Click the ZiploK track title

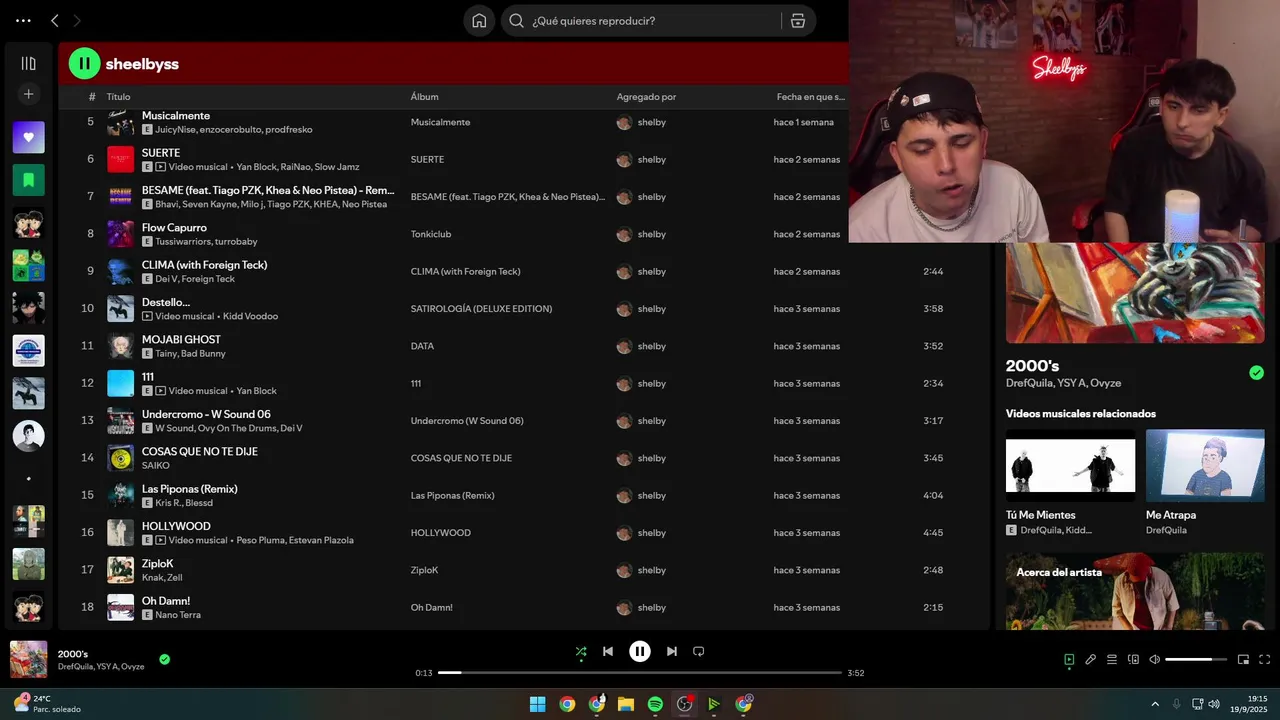(158, 563)
